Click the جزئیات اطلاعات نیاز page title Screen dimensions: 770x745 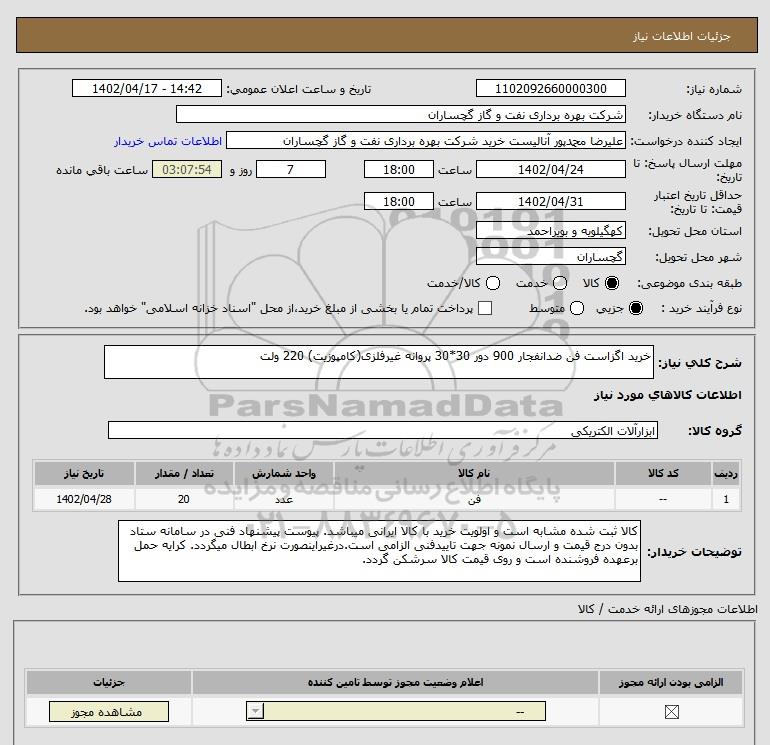[682, 36]
